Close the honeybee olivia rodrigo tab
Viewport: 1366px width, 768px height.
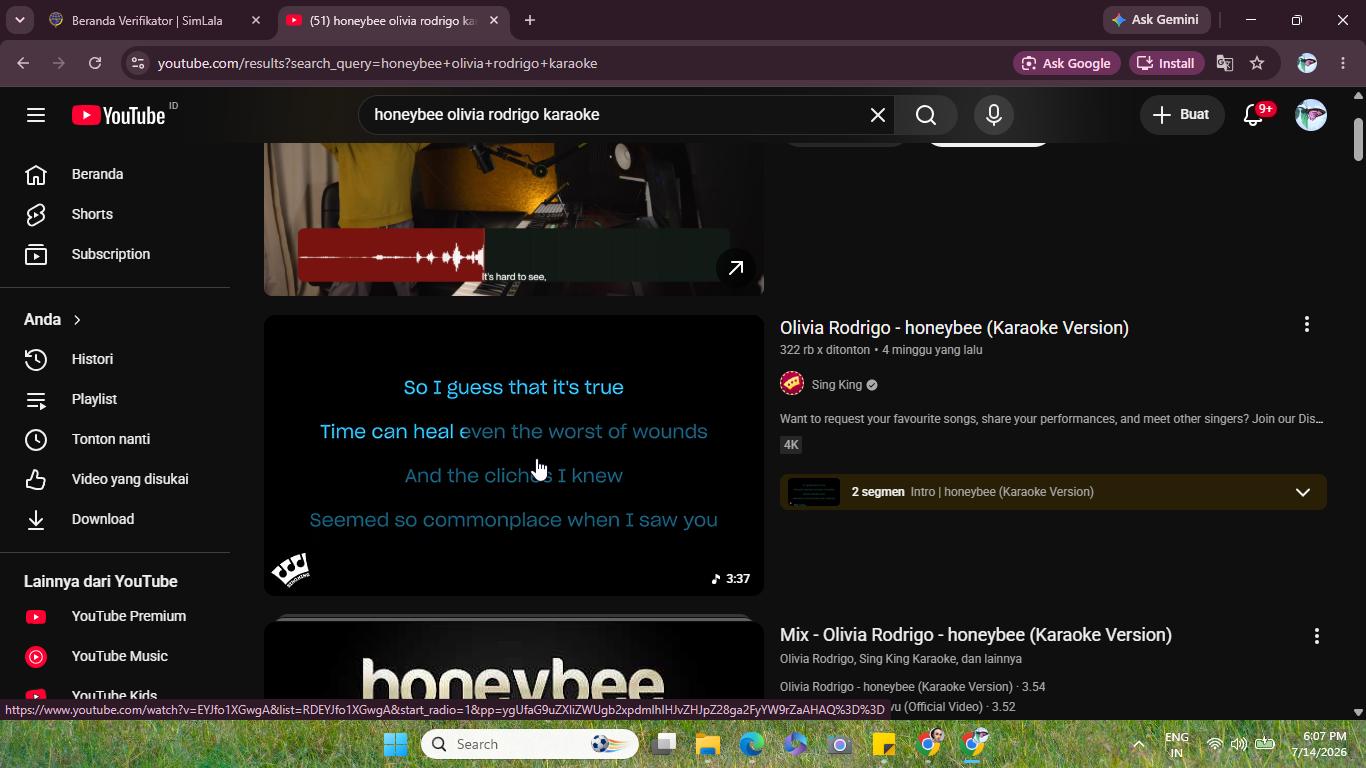point(494,20)
